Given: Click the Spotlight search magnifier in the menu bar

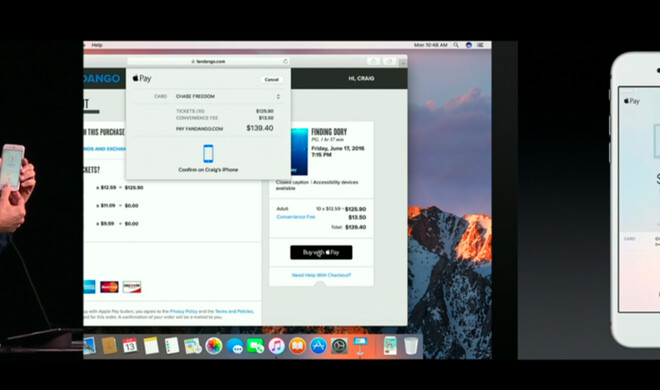Looking at the screenshot, I should tap(456, 45).
